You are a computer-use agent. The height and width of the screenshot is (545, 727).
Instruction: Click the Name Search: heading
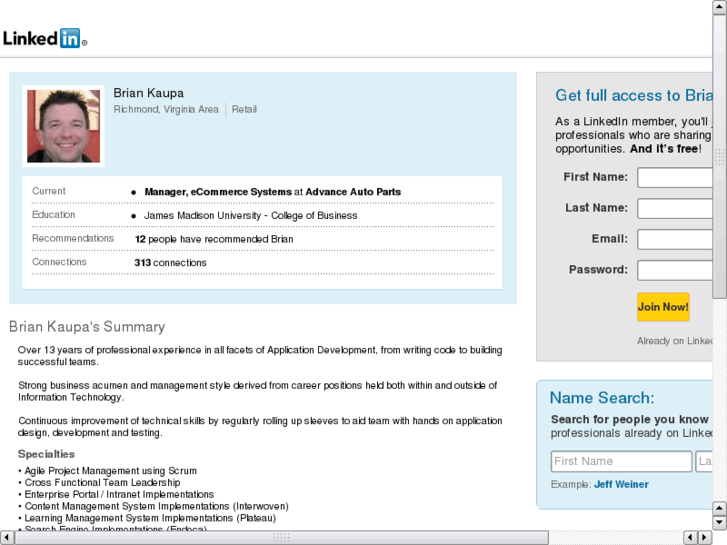click(602, 398)
